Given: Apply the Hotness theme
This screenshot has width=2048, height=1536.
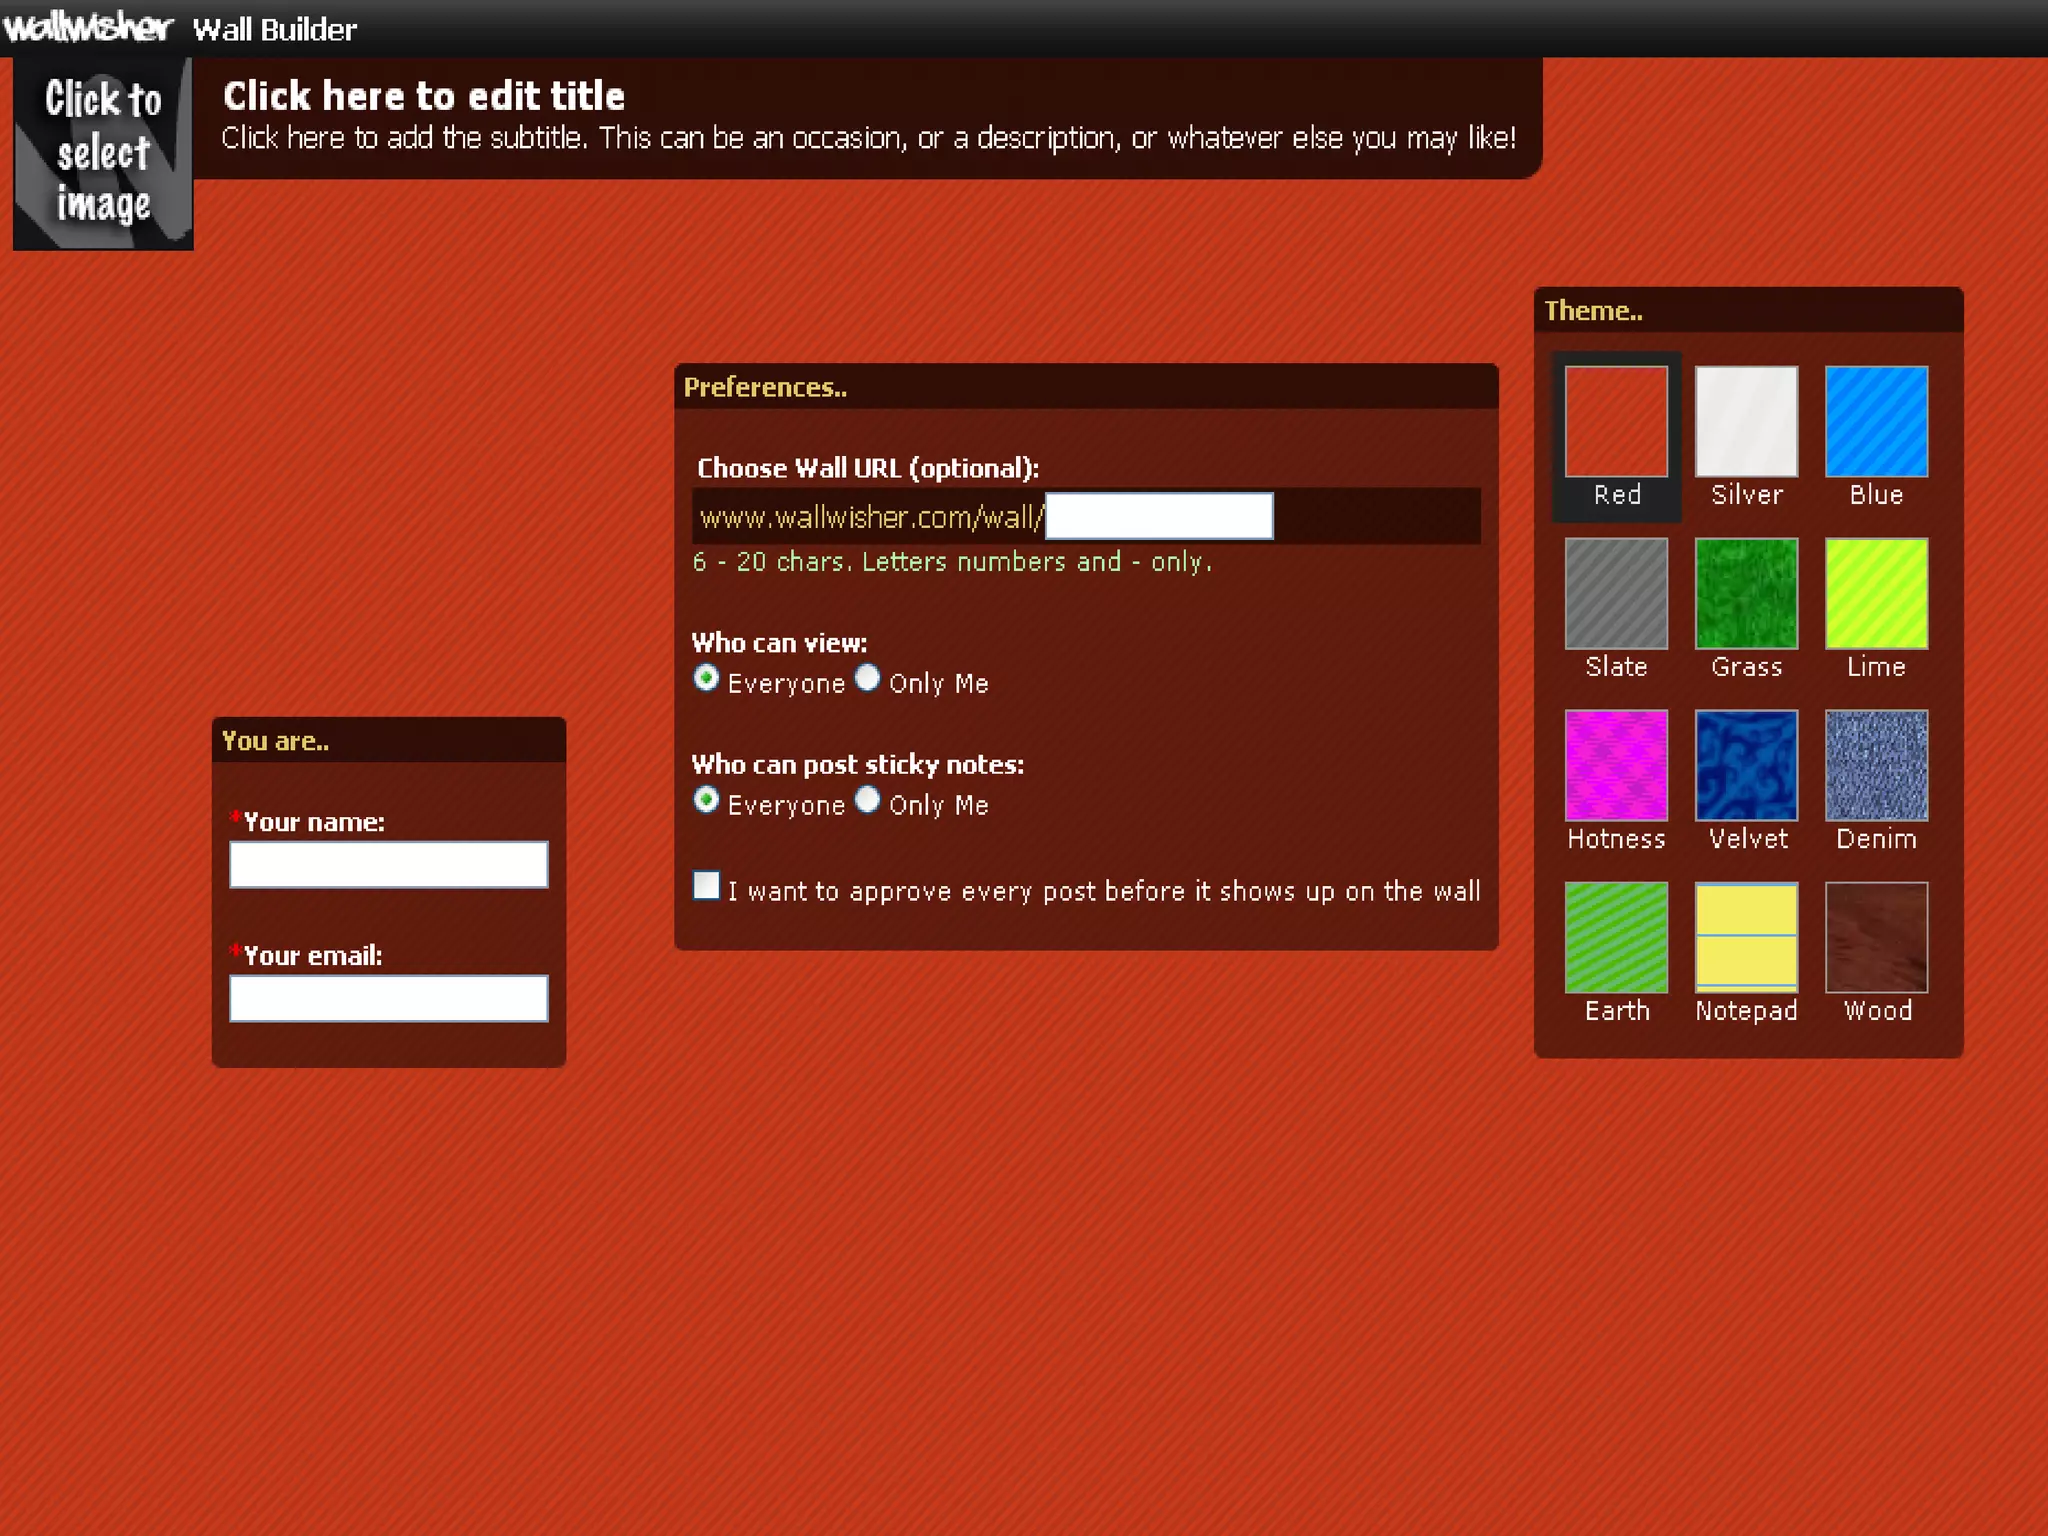Looking at the screenshot, I should 1616,766.
